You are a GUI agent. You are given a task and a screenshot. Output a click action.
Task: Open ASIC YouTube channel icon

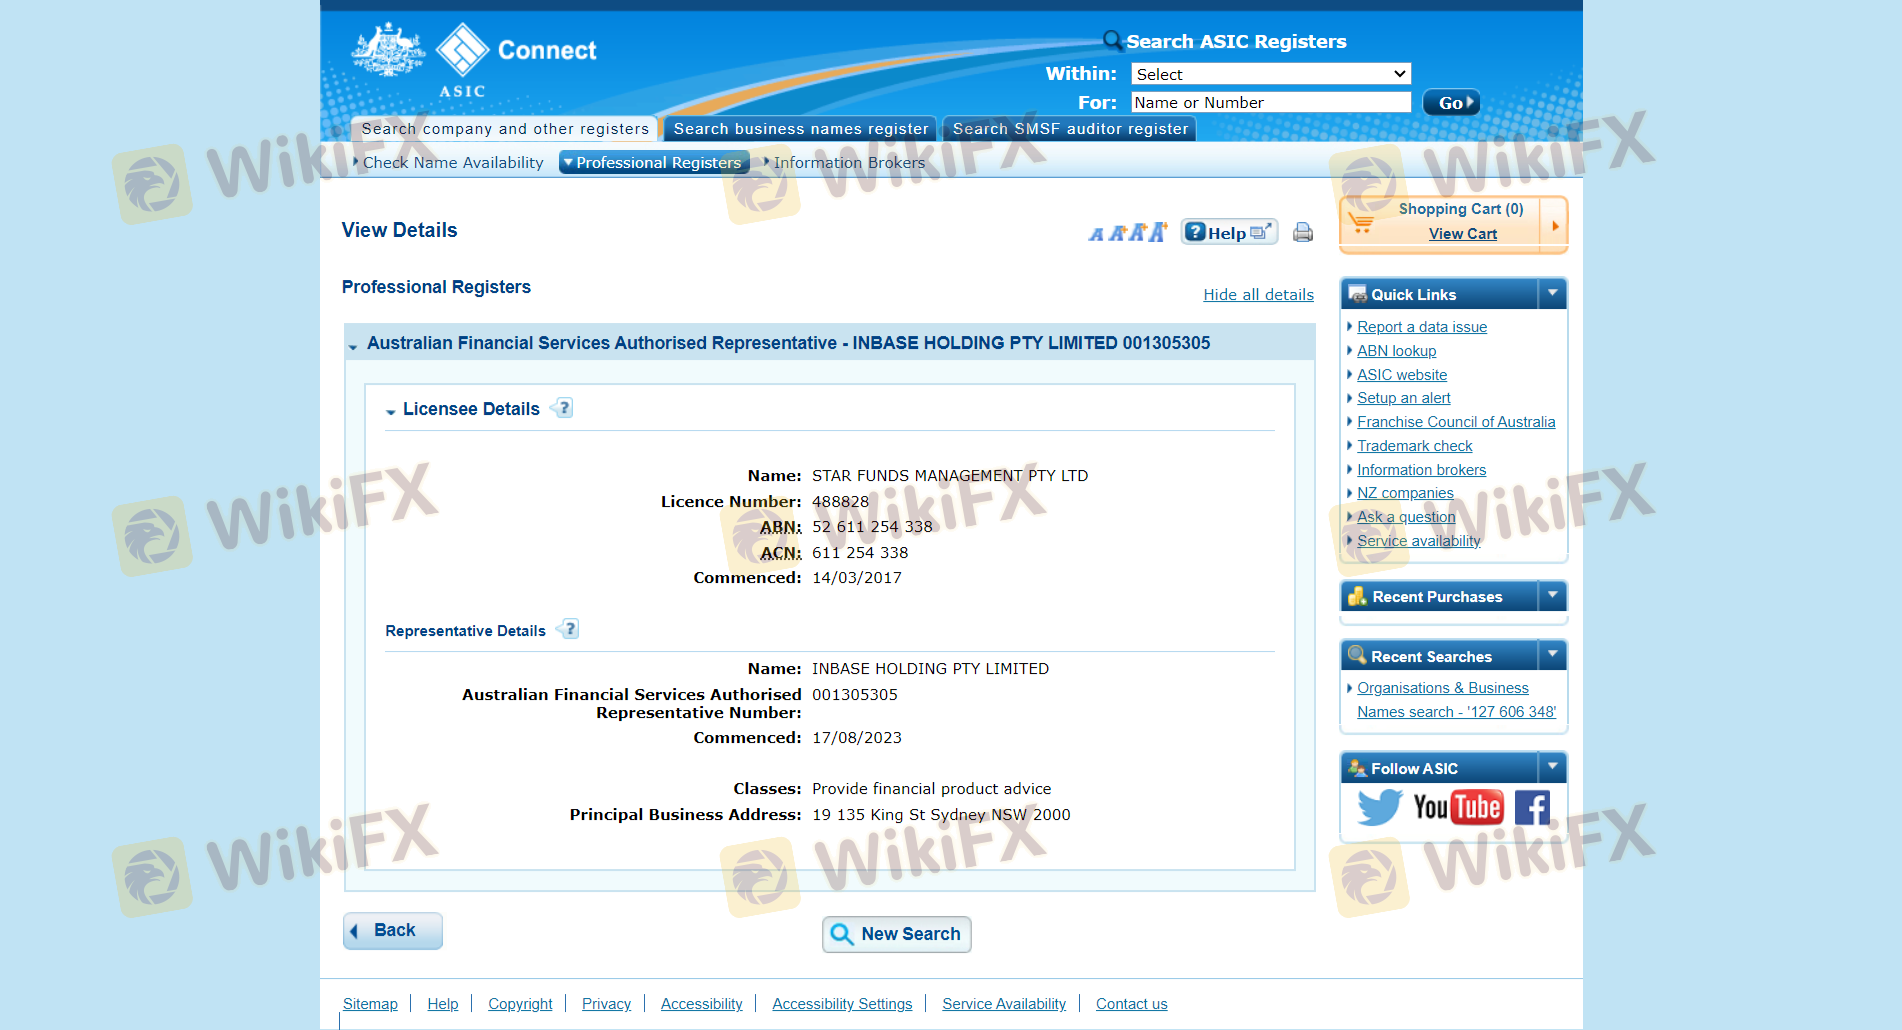coord(1457,807)
